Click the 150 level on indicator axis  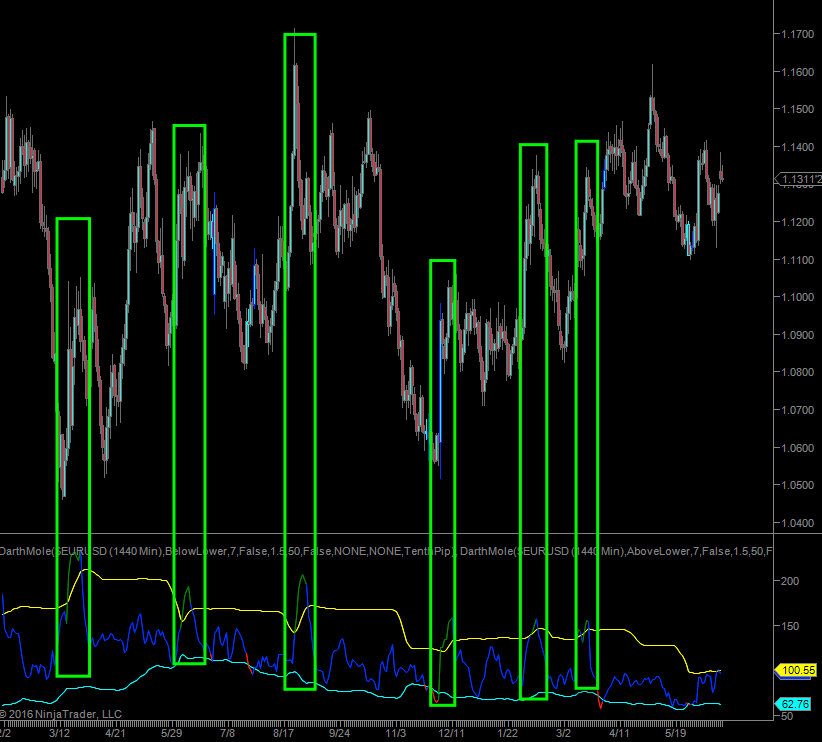click(x=790, y=626)
